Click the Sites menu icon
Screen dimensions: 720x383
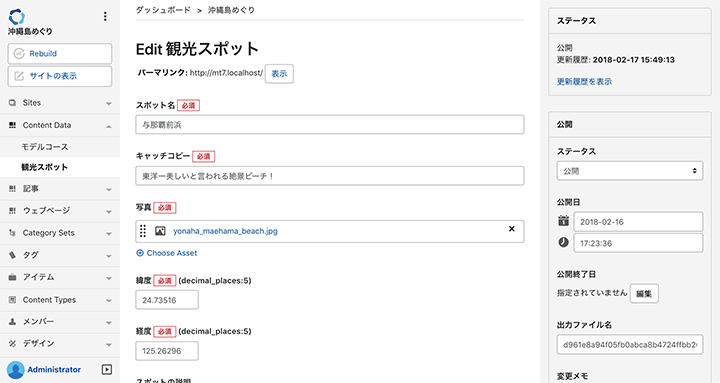point(12,103)
